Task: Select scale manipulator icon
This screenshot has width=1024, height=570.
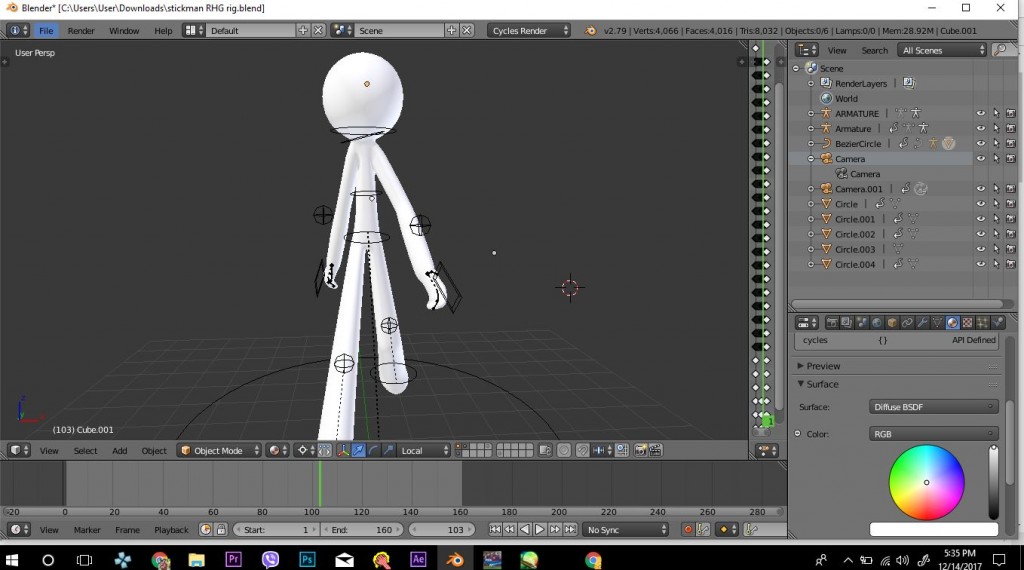Action: tap(389, 451)
